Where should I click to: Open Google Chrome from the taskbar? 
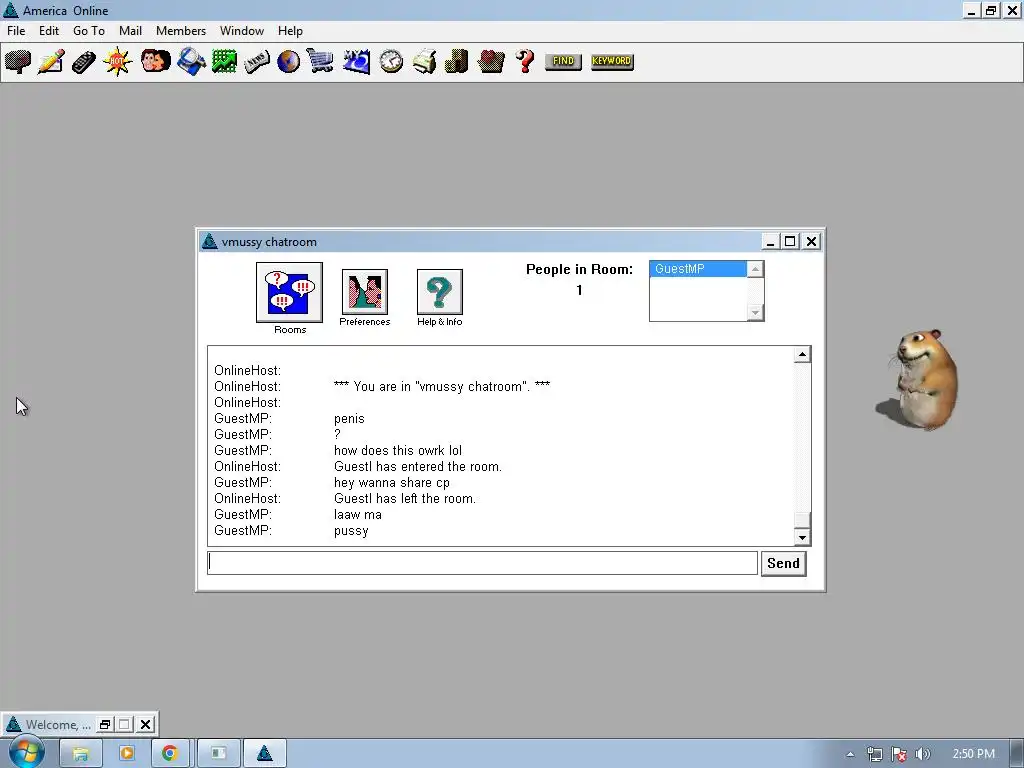pyautogui.click(x=170, y=754)
